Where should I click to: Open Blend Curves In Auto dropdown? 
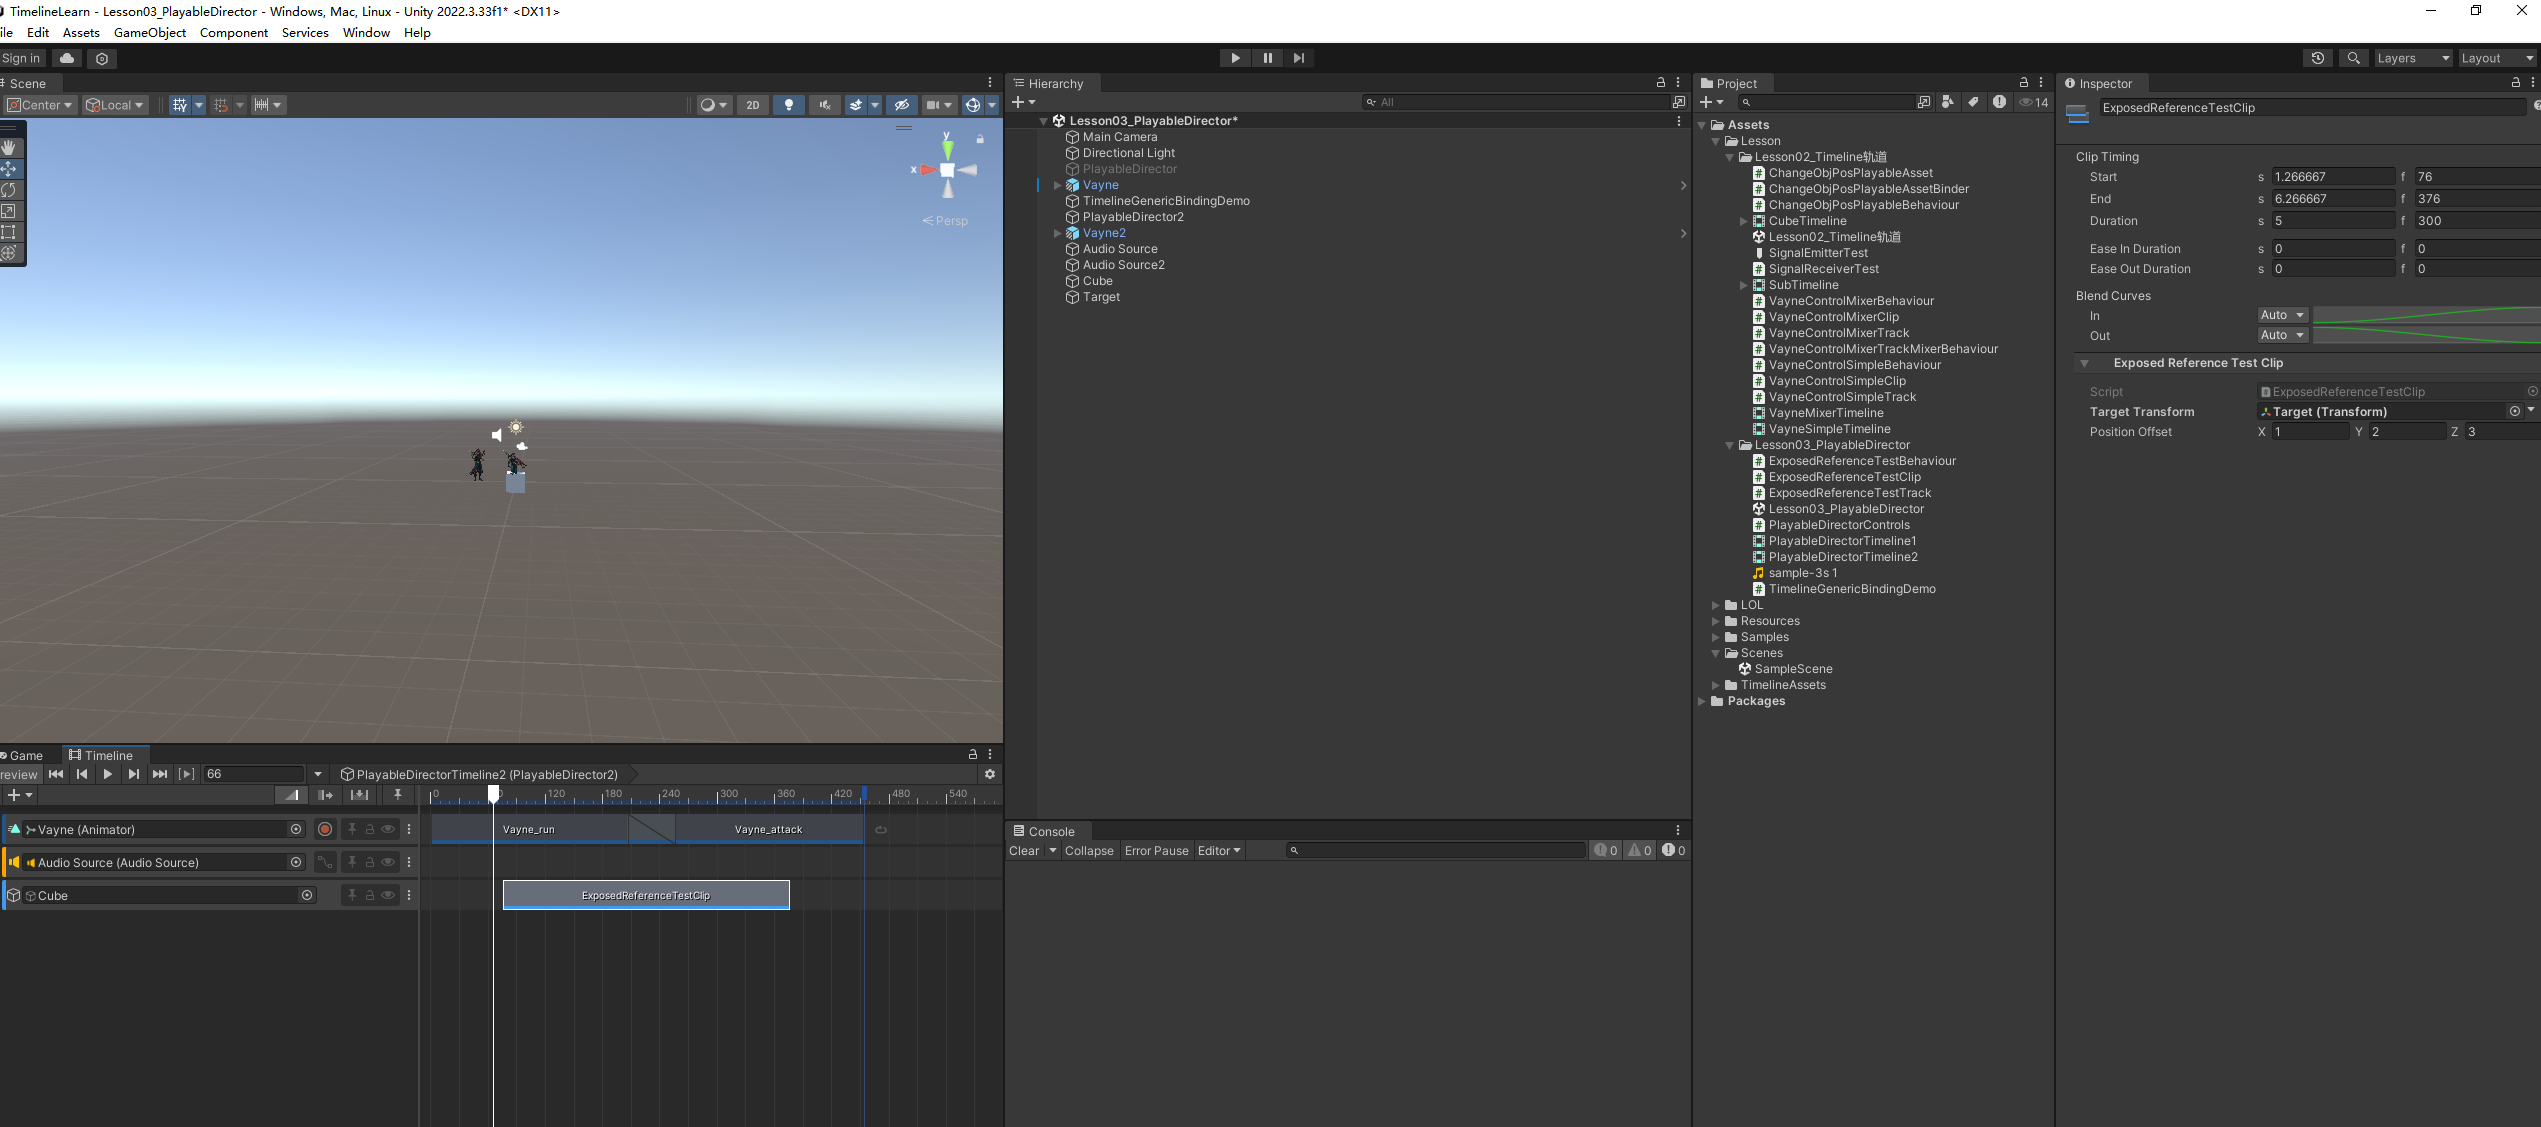2282,315
